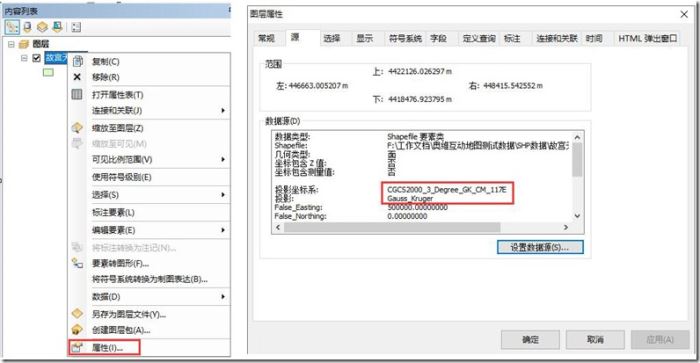Collapse the 图层 data frame node
This screenshot has height=363, width=700.
tap(11, 44)
